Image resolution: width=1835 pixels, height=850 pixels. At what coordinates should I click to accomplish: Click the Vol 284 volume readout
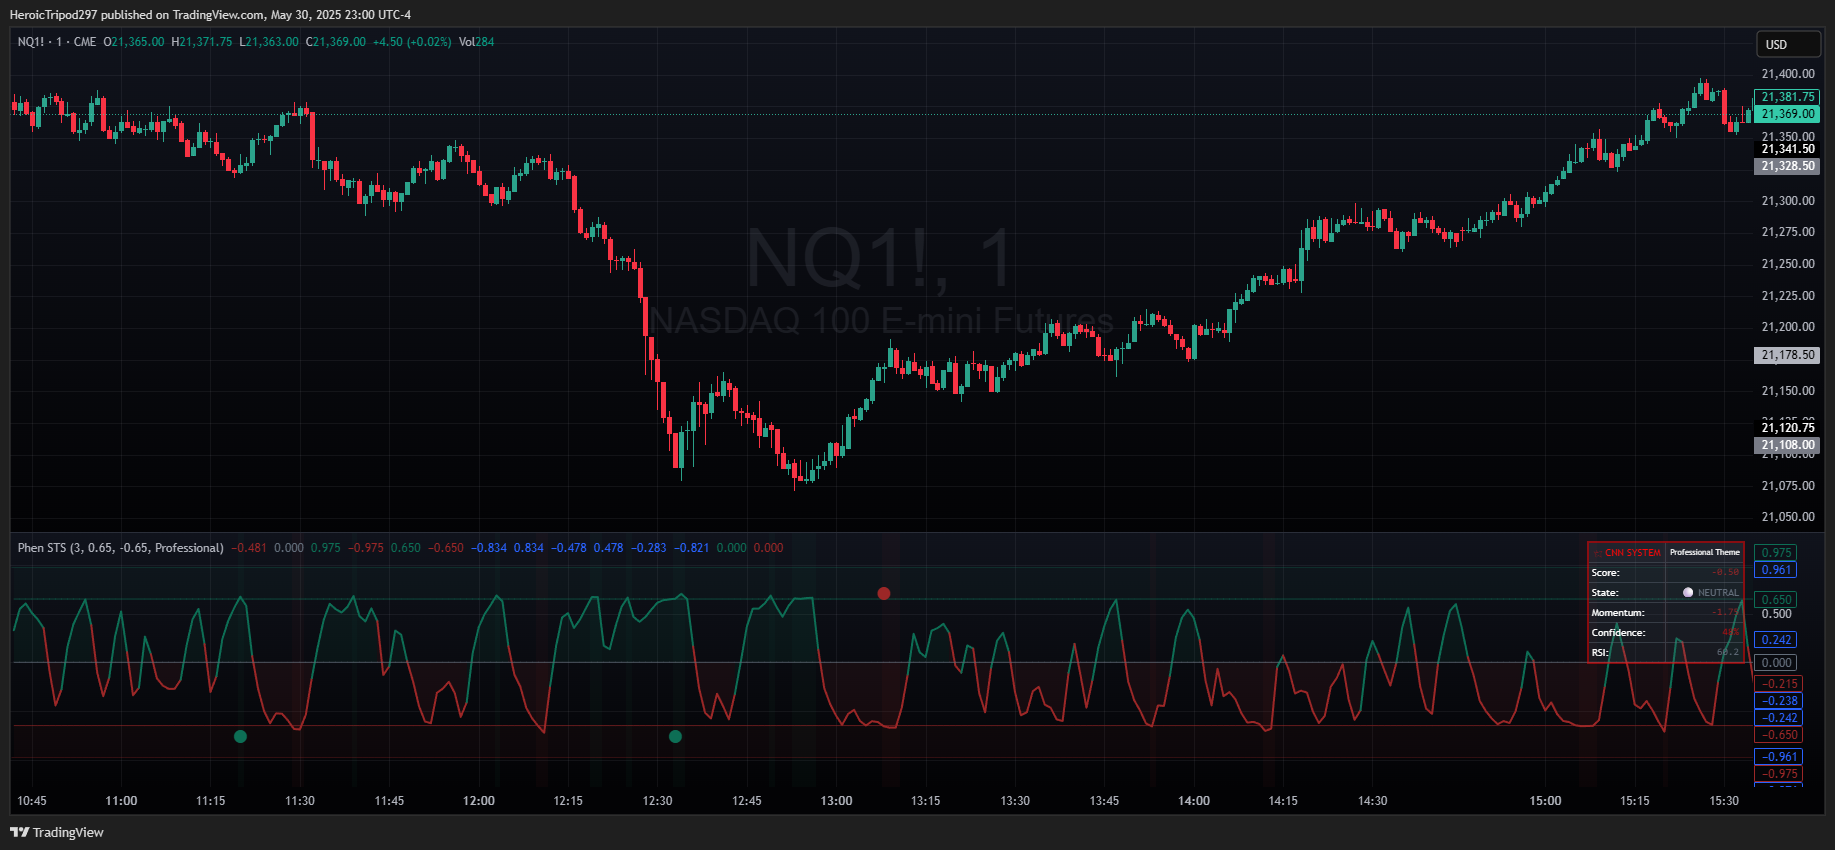tap(477, 42)
